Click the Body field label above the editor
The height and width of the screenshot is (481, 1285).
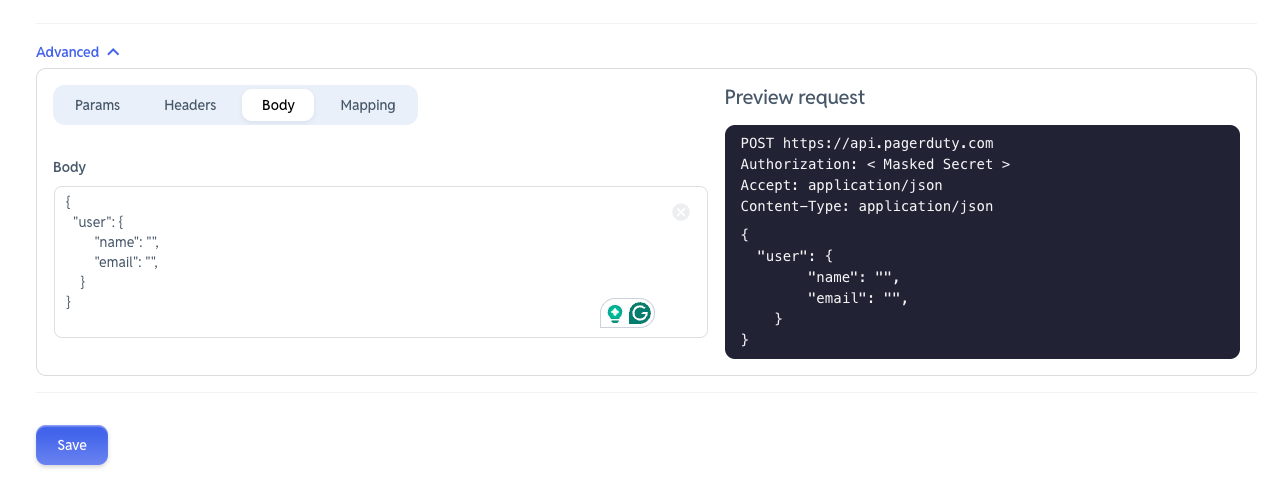pyautogui.click(x=70, y=167)
